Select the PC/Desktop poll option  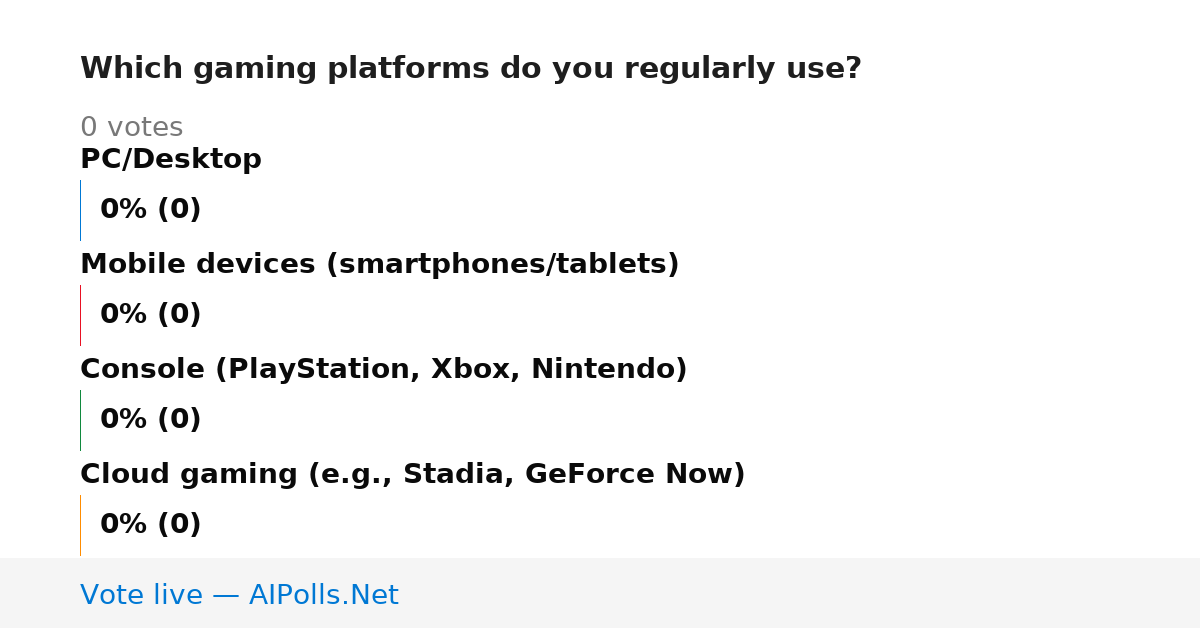pyautogui.click(x=171, y=159)
